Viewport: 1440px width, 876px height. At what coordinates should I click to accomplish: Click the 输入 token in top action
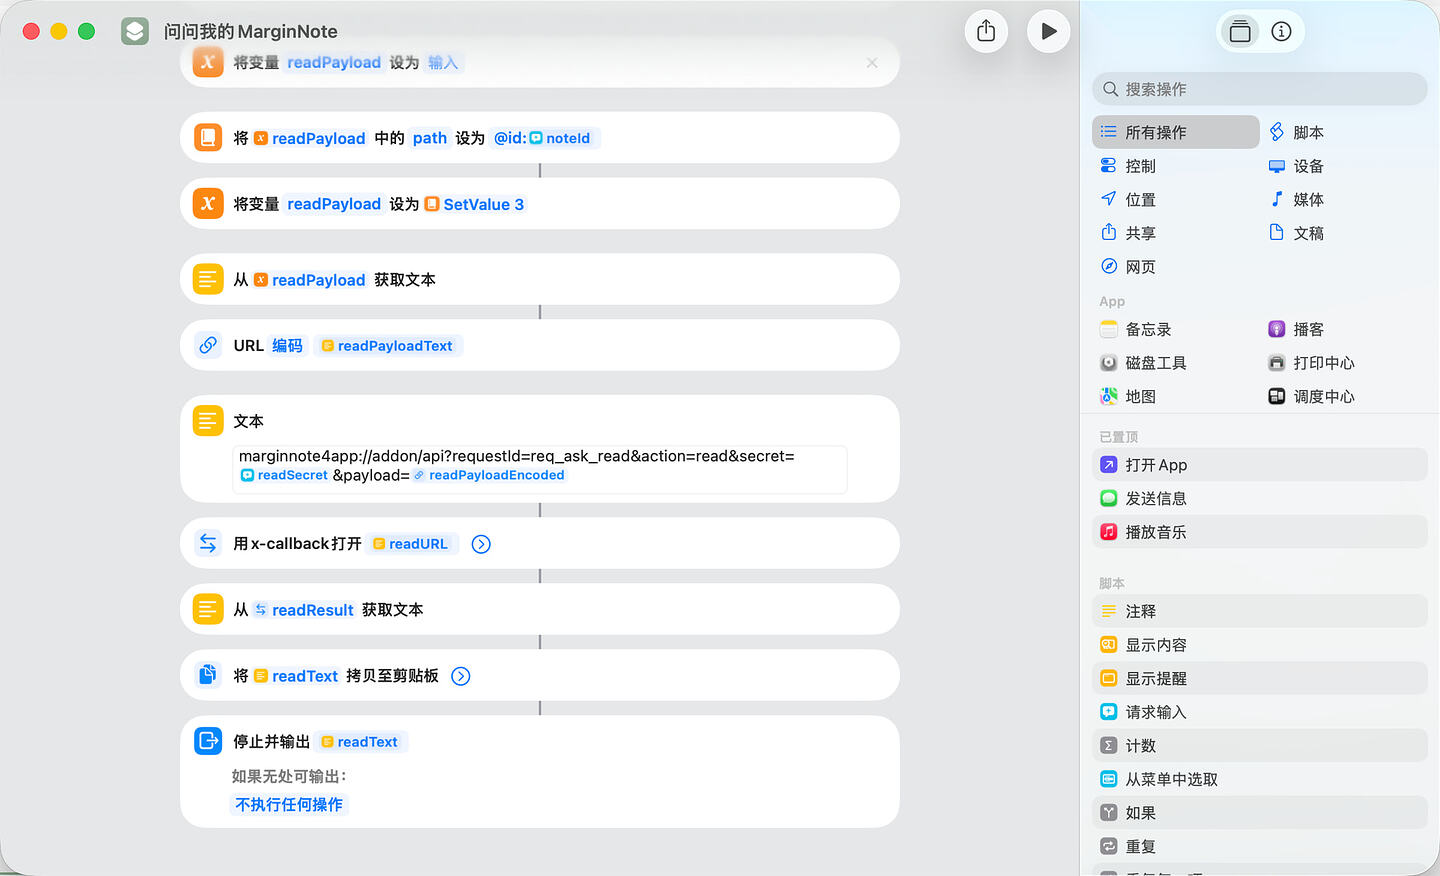443,63
